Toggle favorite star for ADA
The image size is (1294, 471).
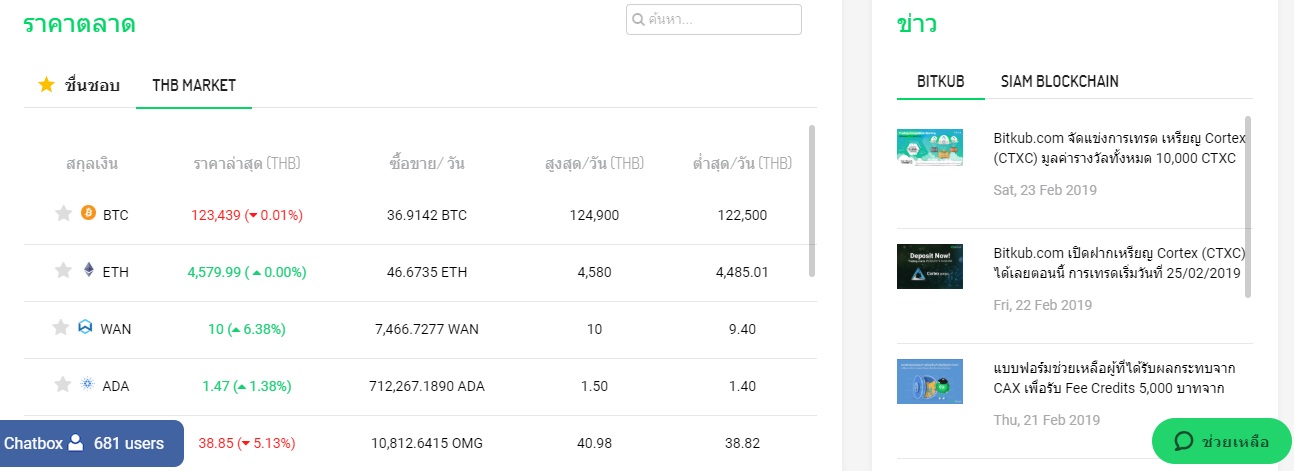[62, 384]
